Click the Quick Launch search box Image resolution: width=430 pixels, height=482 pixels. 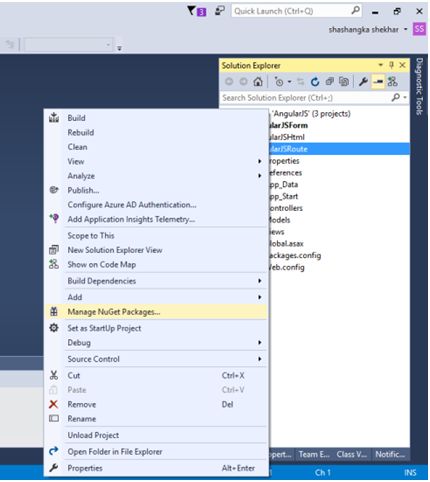[x=296, y=11]
